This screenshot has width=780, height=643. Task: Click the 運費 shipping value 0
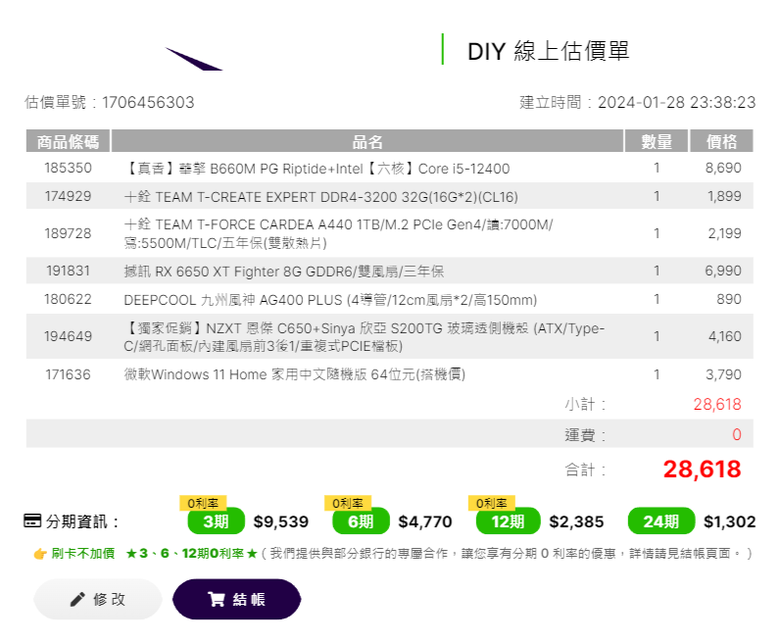(737, 435)
